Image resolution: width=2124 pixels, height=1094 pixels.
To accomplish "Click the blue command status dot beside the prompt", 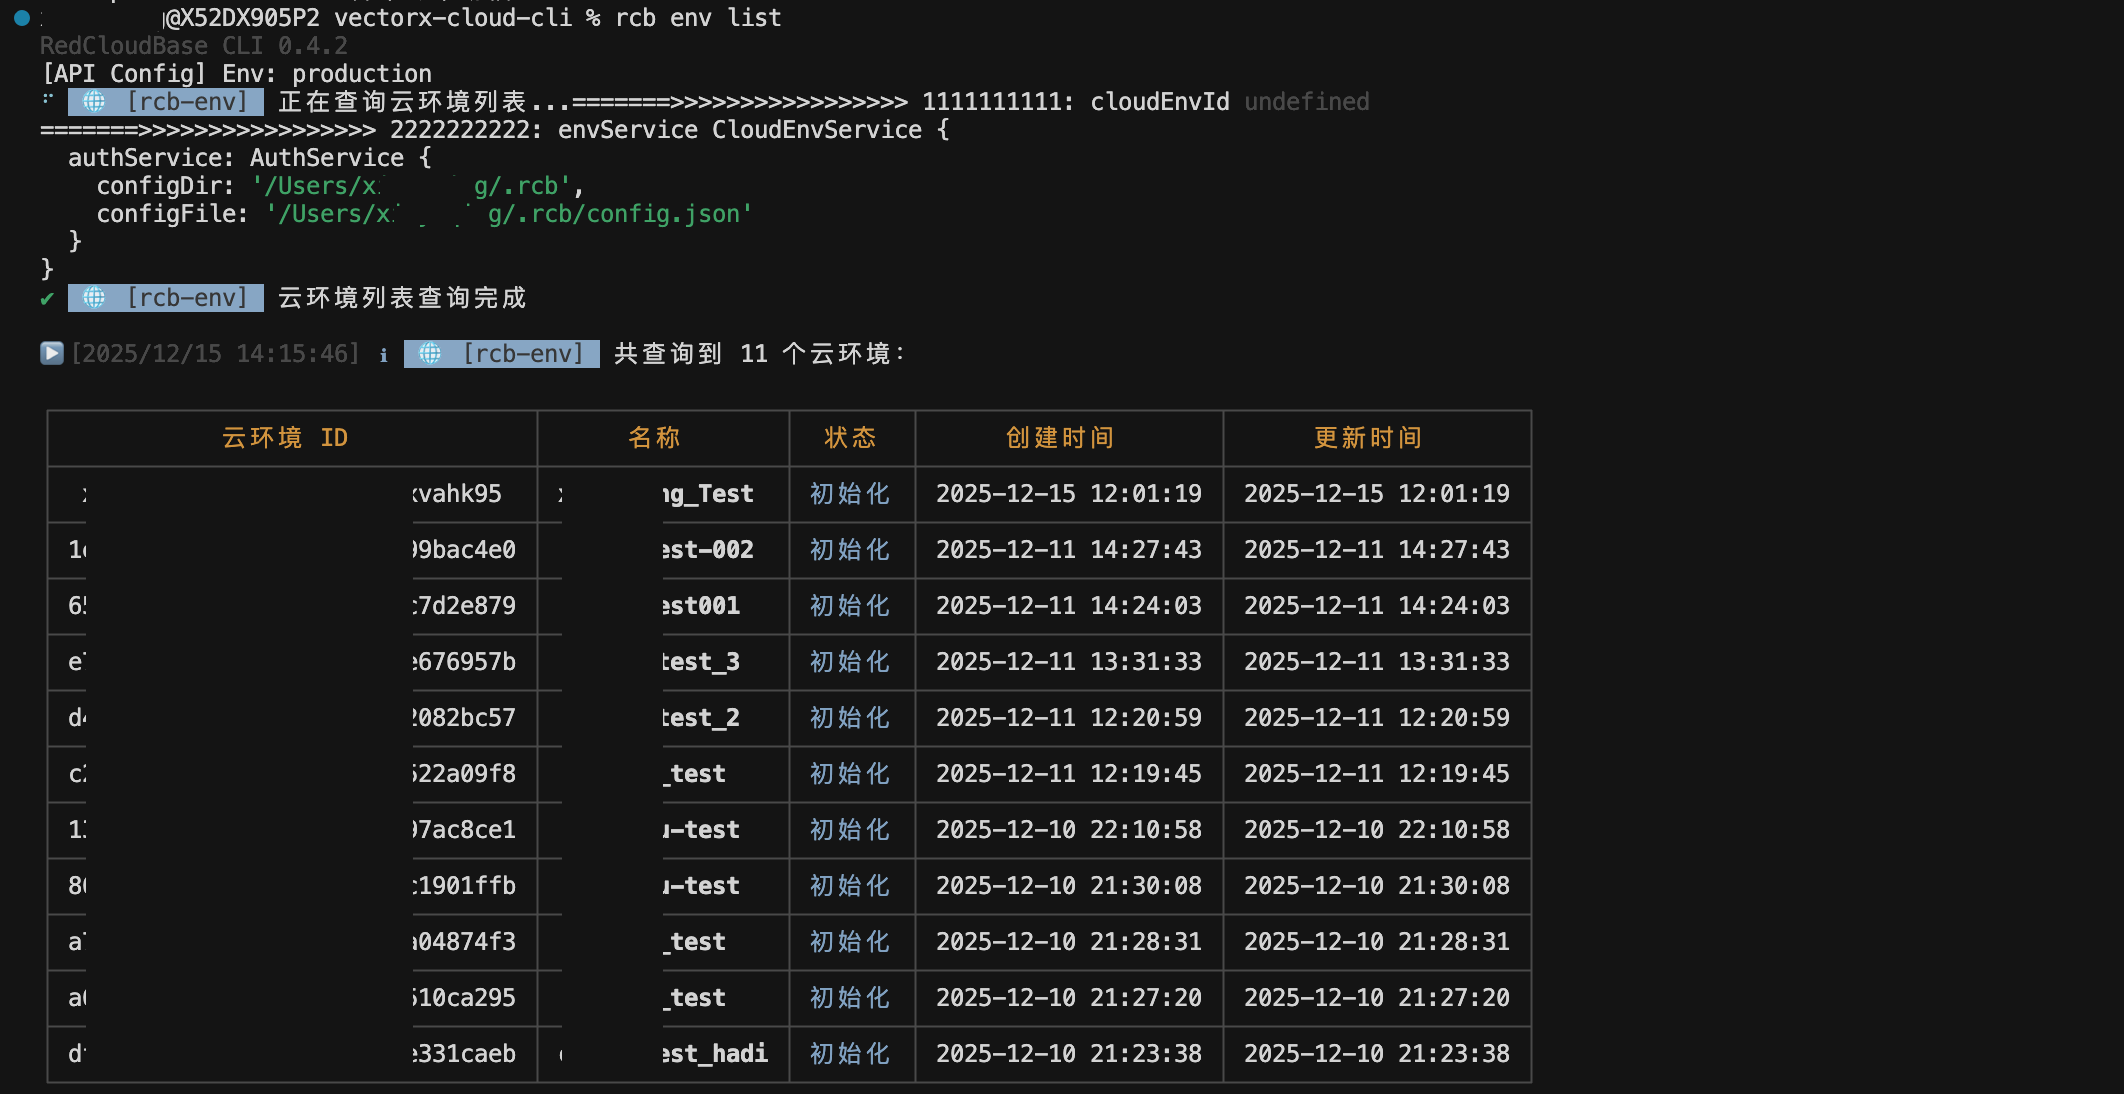I will pyautogui.click(x=21, y=18).
